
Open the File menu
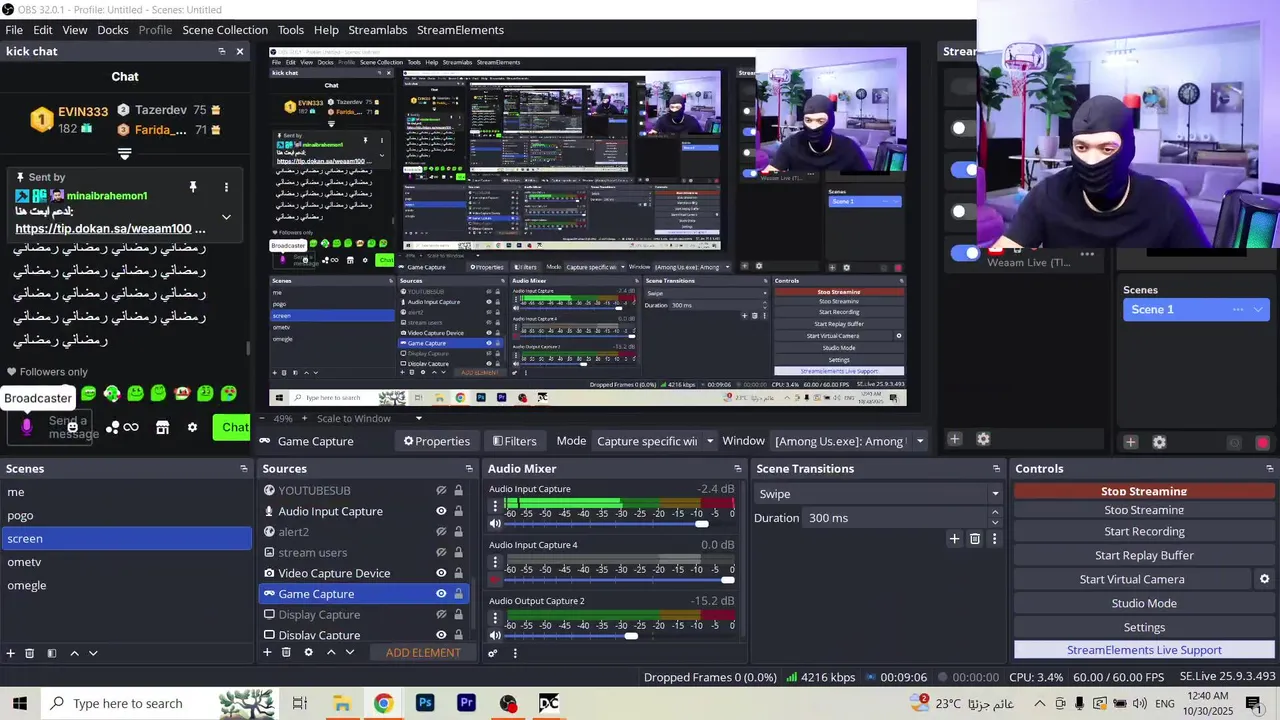click(14, 30)
